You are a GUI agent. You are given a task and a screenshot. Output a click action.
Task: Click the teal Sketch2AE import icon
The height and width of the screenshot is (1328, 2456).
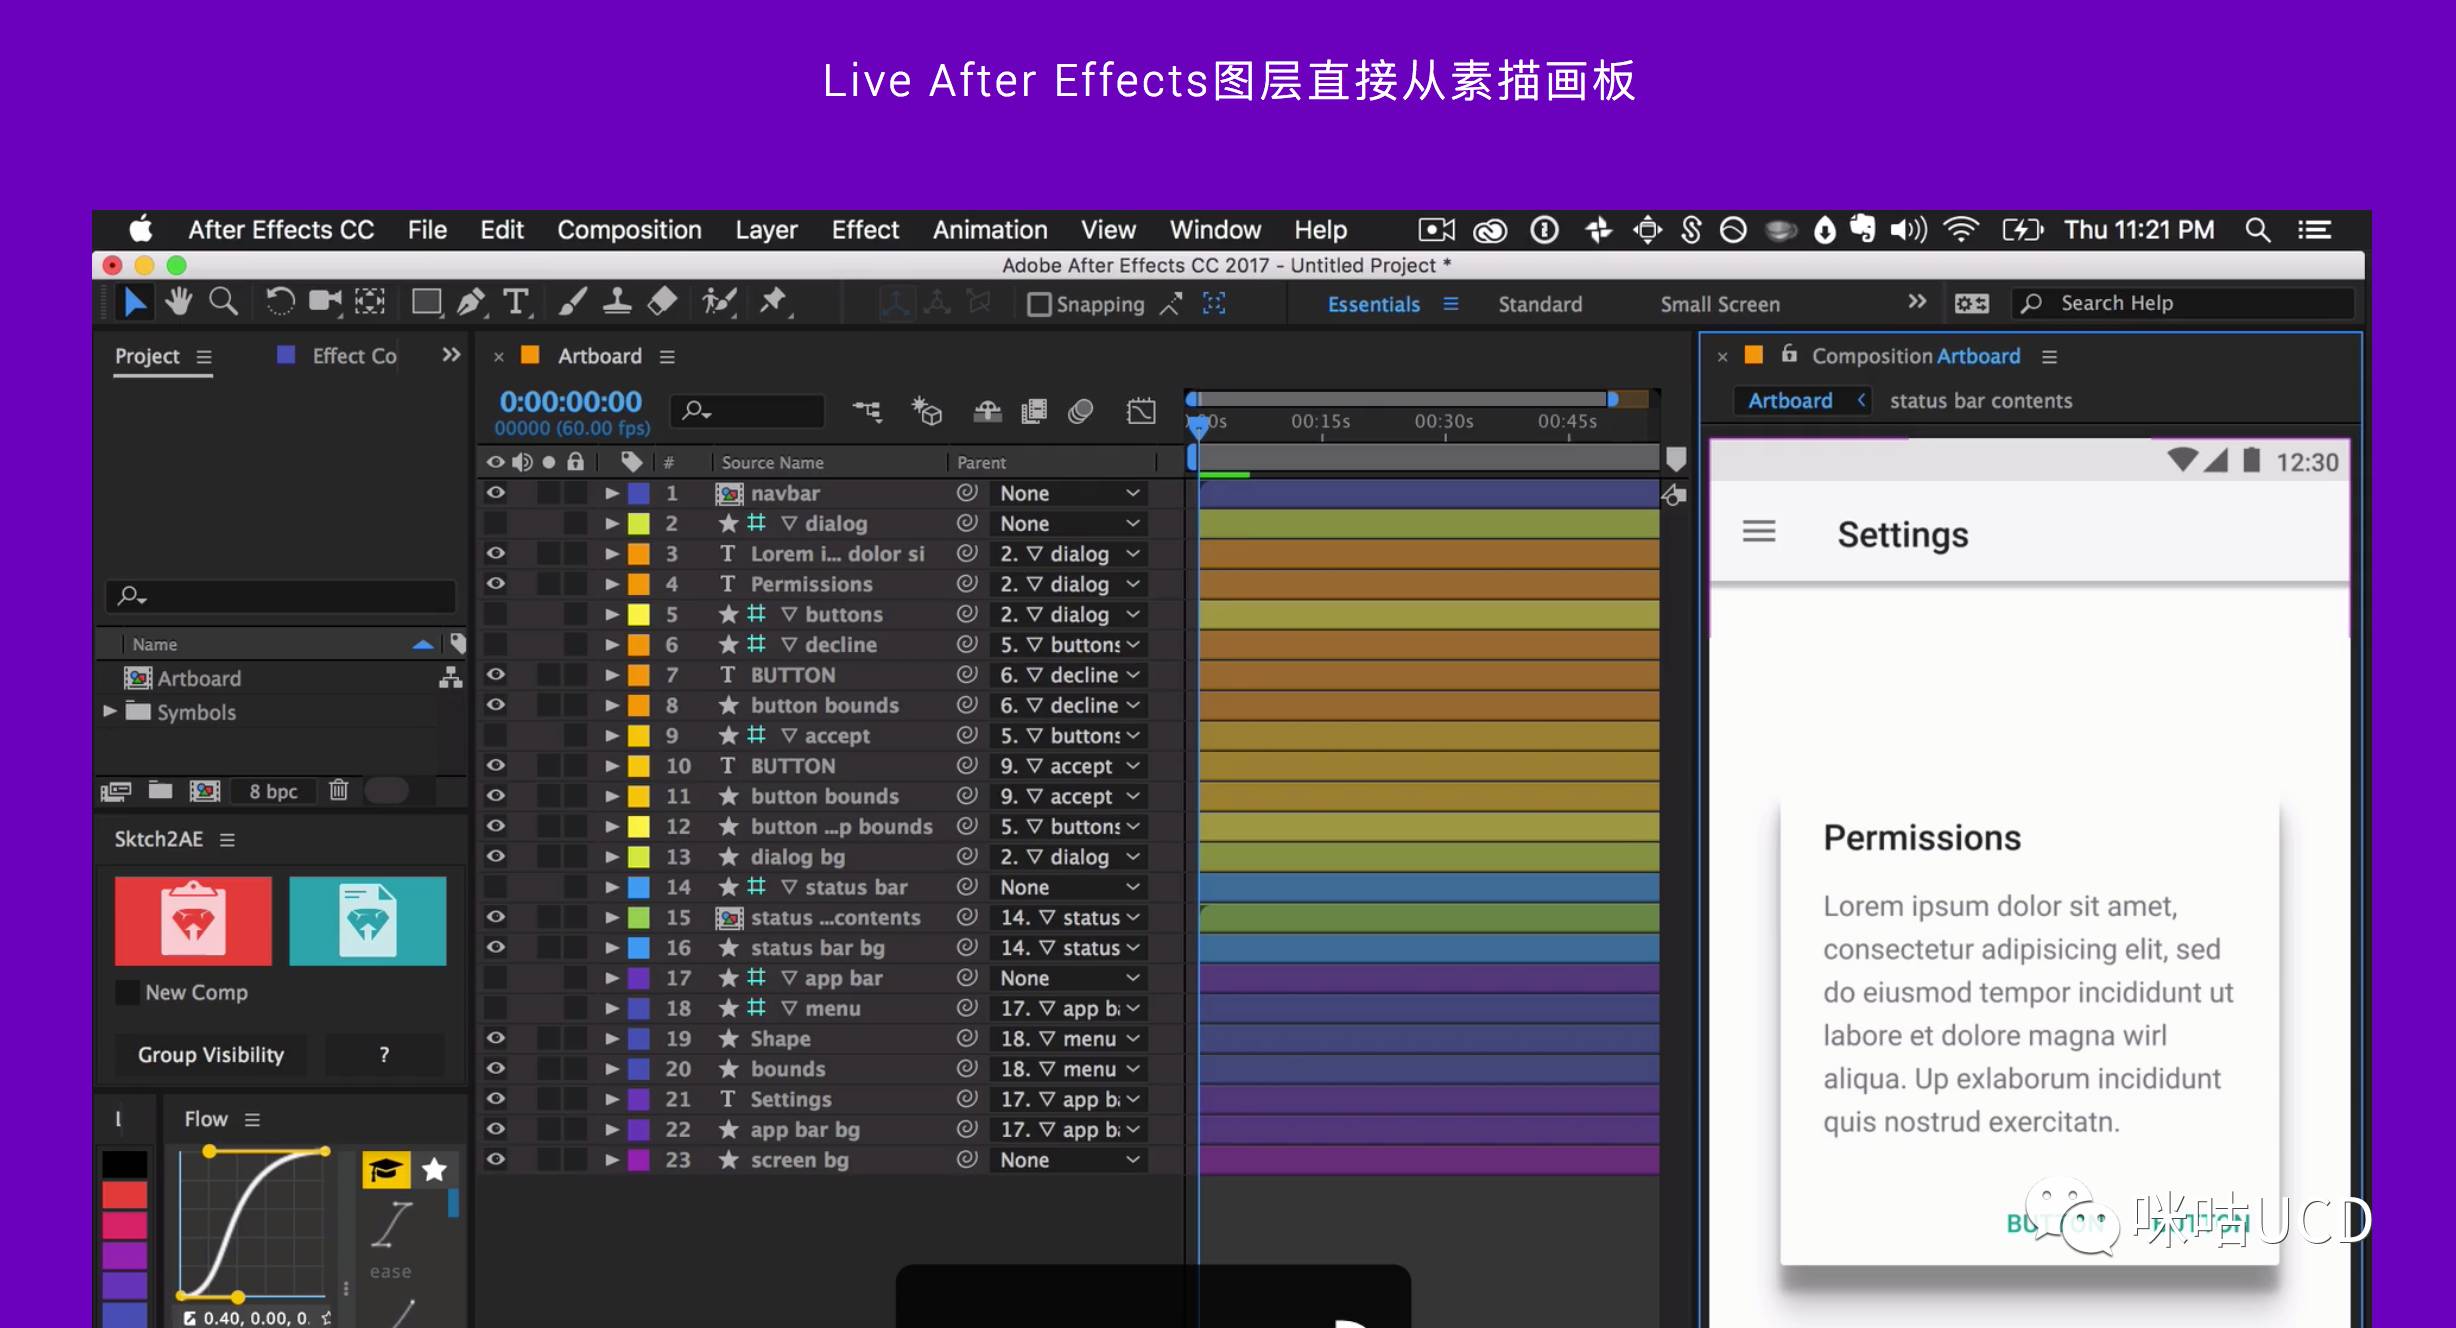click(368, 920)
